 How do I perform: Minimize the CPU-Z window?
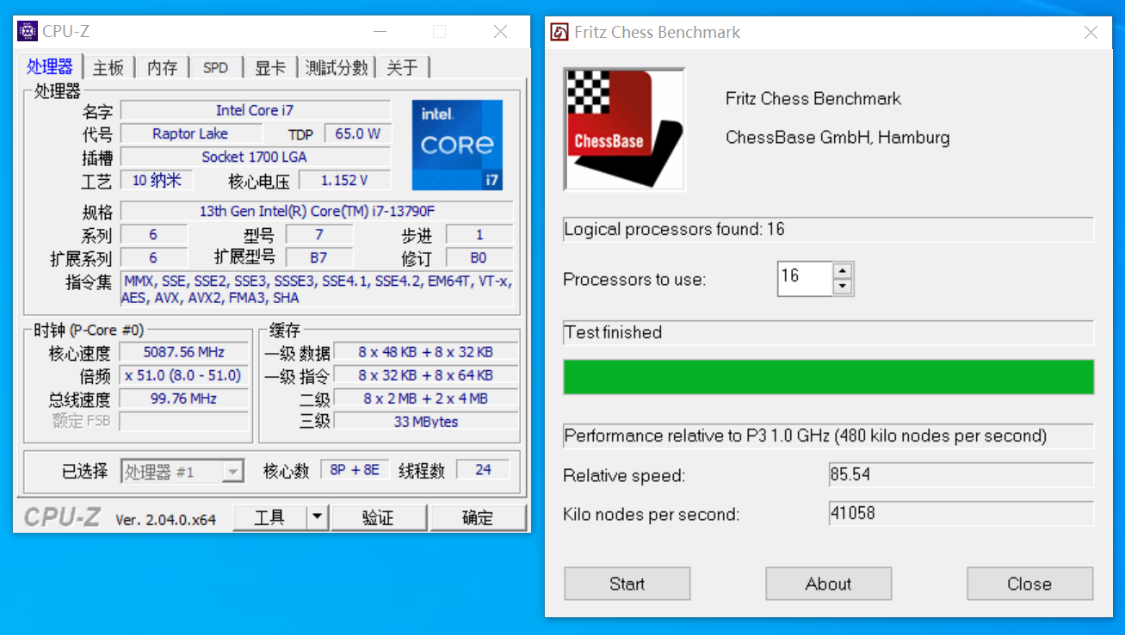(x=380, y=32)
